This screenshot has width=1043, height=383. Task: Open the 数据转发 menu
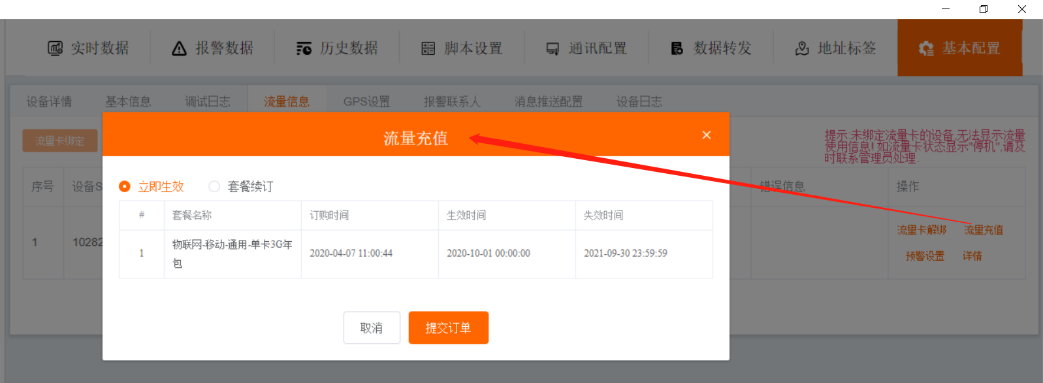[x=710, y=49]
